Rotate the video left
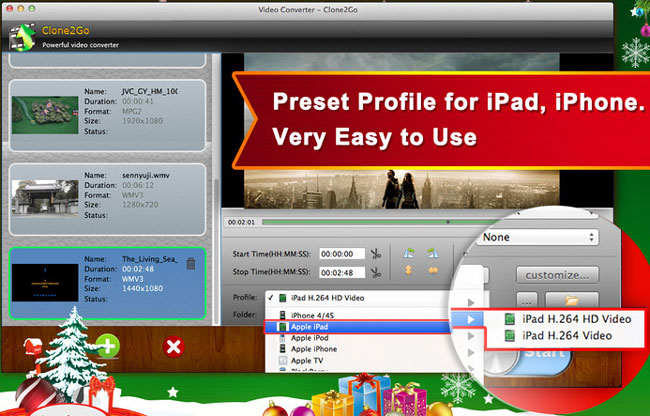Viewport: 650px width, 416px height. pyautogui.click(x=408, y=253)
